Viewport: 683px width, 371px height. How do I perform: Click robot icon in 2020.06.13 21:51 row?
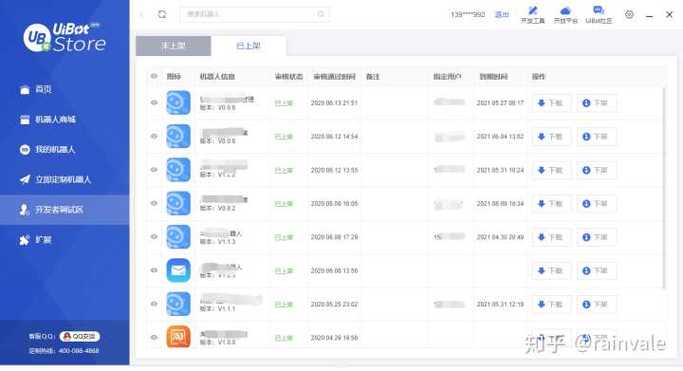(x=179, y=103)
